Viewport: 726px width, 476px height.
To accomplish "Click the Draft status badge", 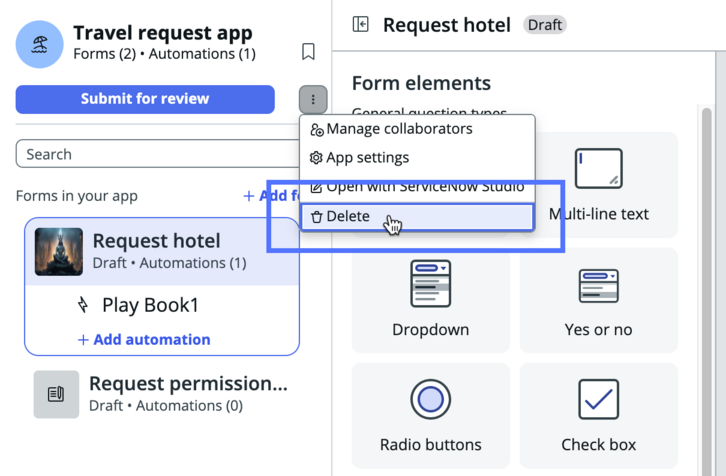I will pos(544,25).
